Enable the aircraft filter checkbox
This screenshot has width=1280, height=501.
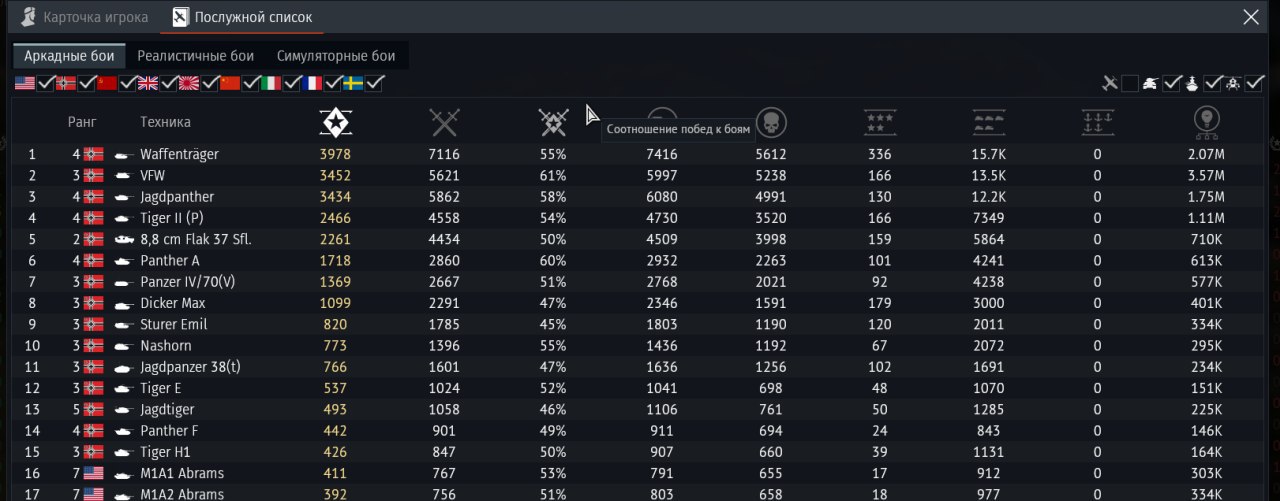(x=1130, y=83)
